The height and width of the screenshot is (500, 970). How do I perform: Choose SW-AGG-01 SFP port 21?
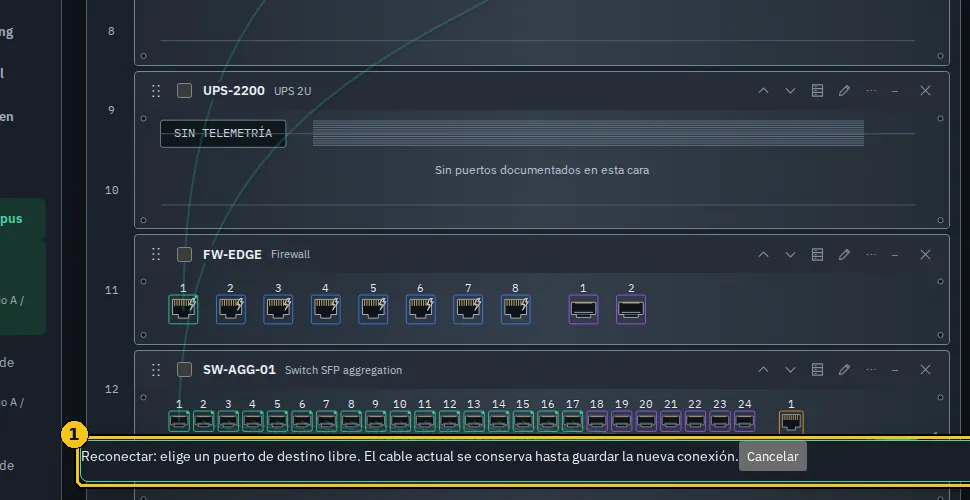671,421
